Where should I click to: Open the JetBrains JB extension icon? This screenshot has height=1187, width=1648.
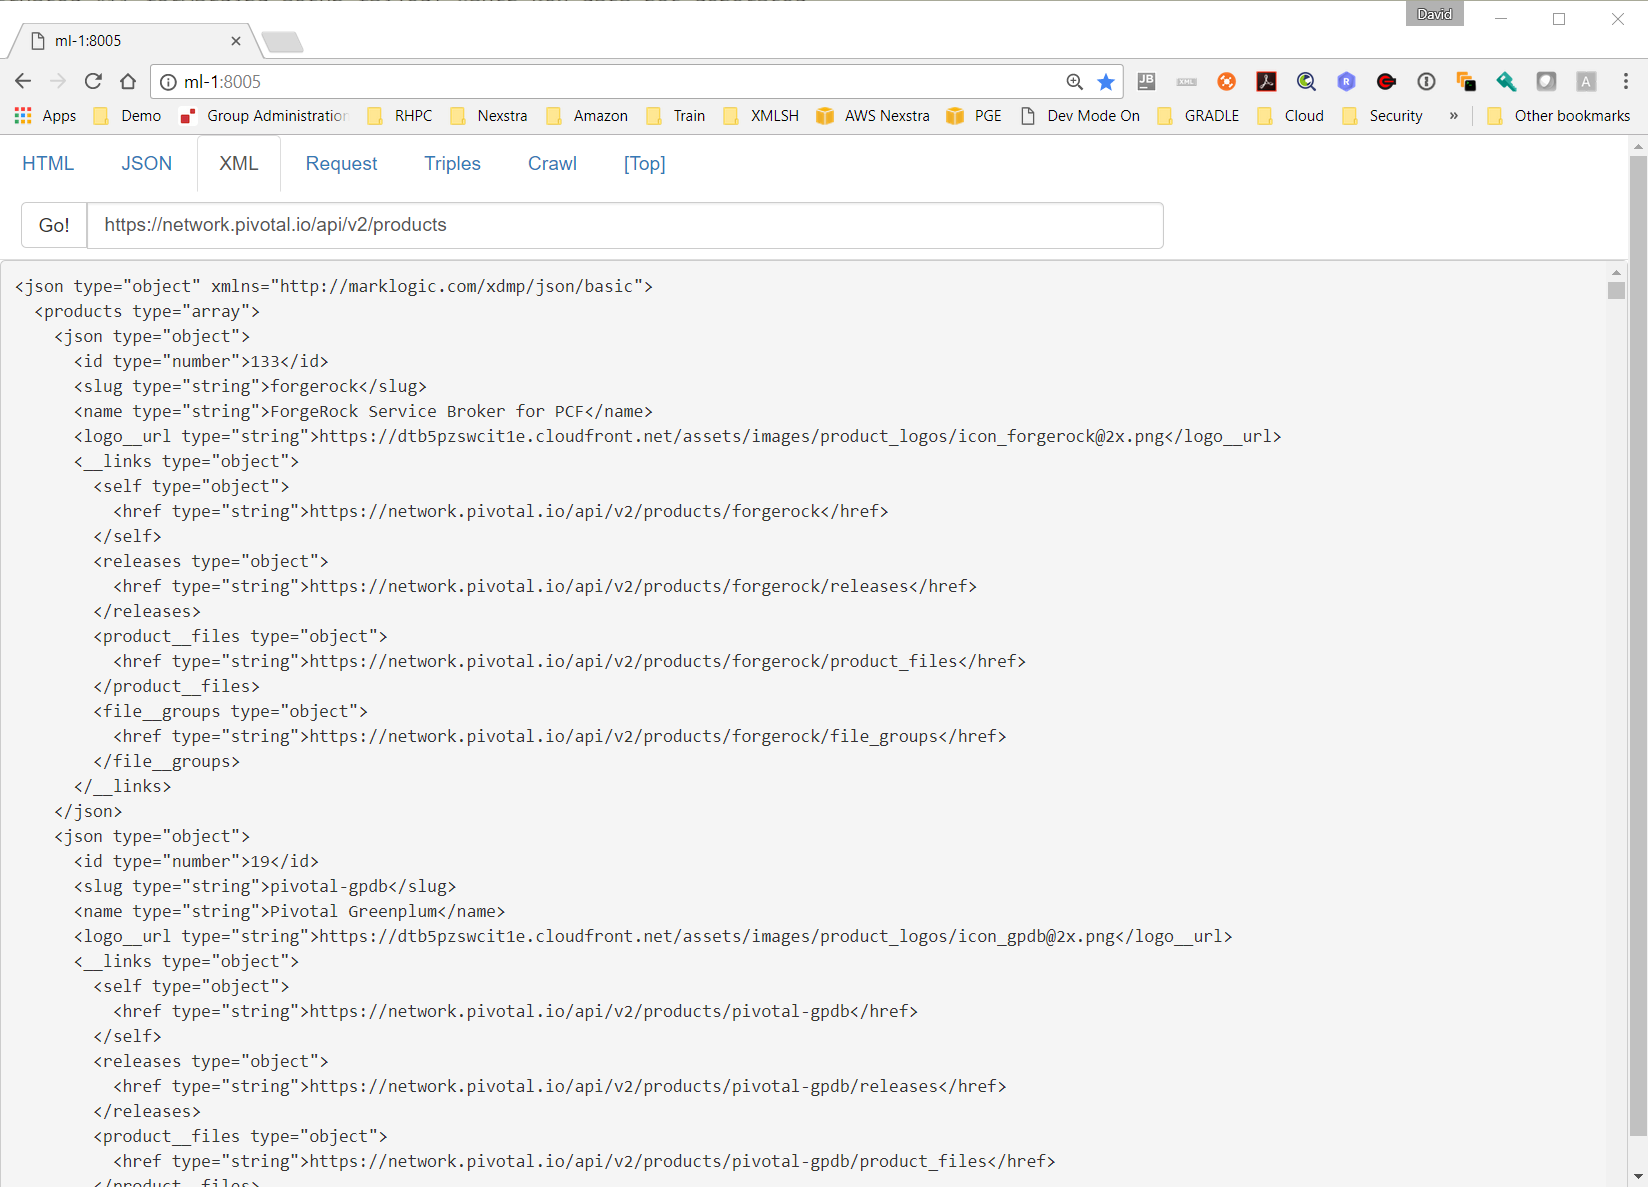tap(1147, 81)
